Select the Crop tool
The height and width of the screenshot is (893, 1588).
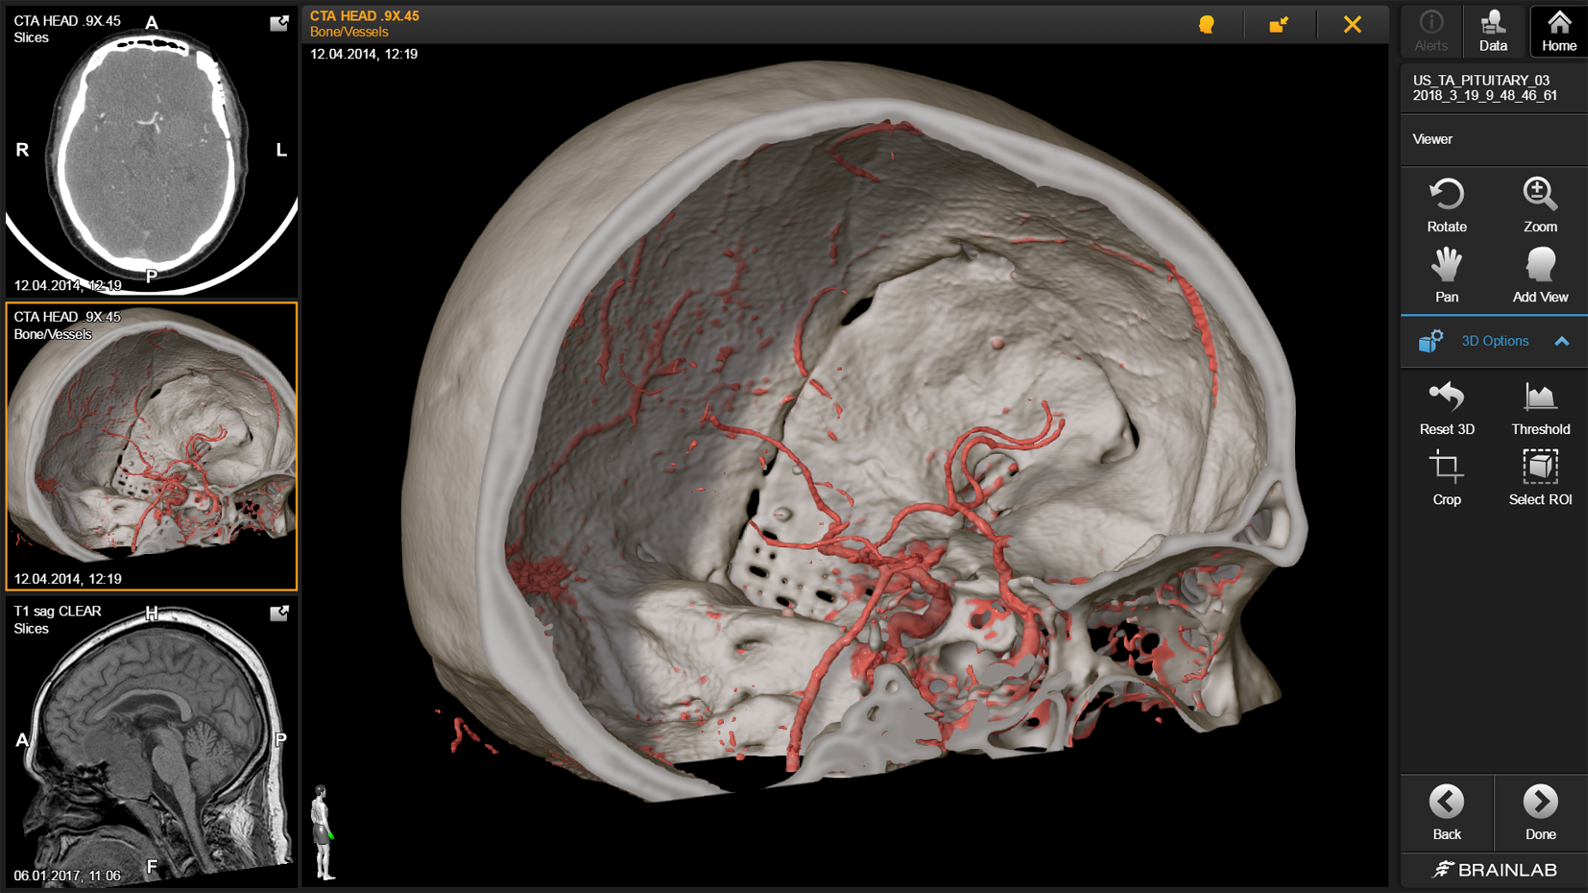point(1446,477)
